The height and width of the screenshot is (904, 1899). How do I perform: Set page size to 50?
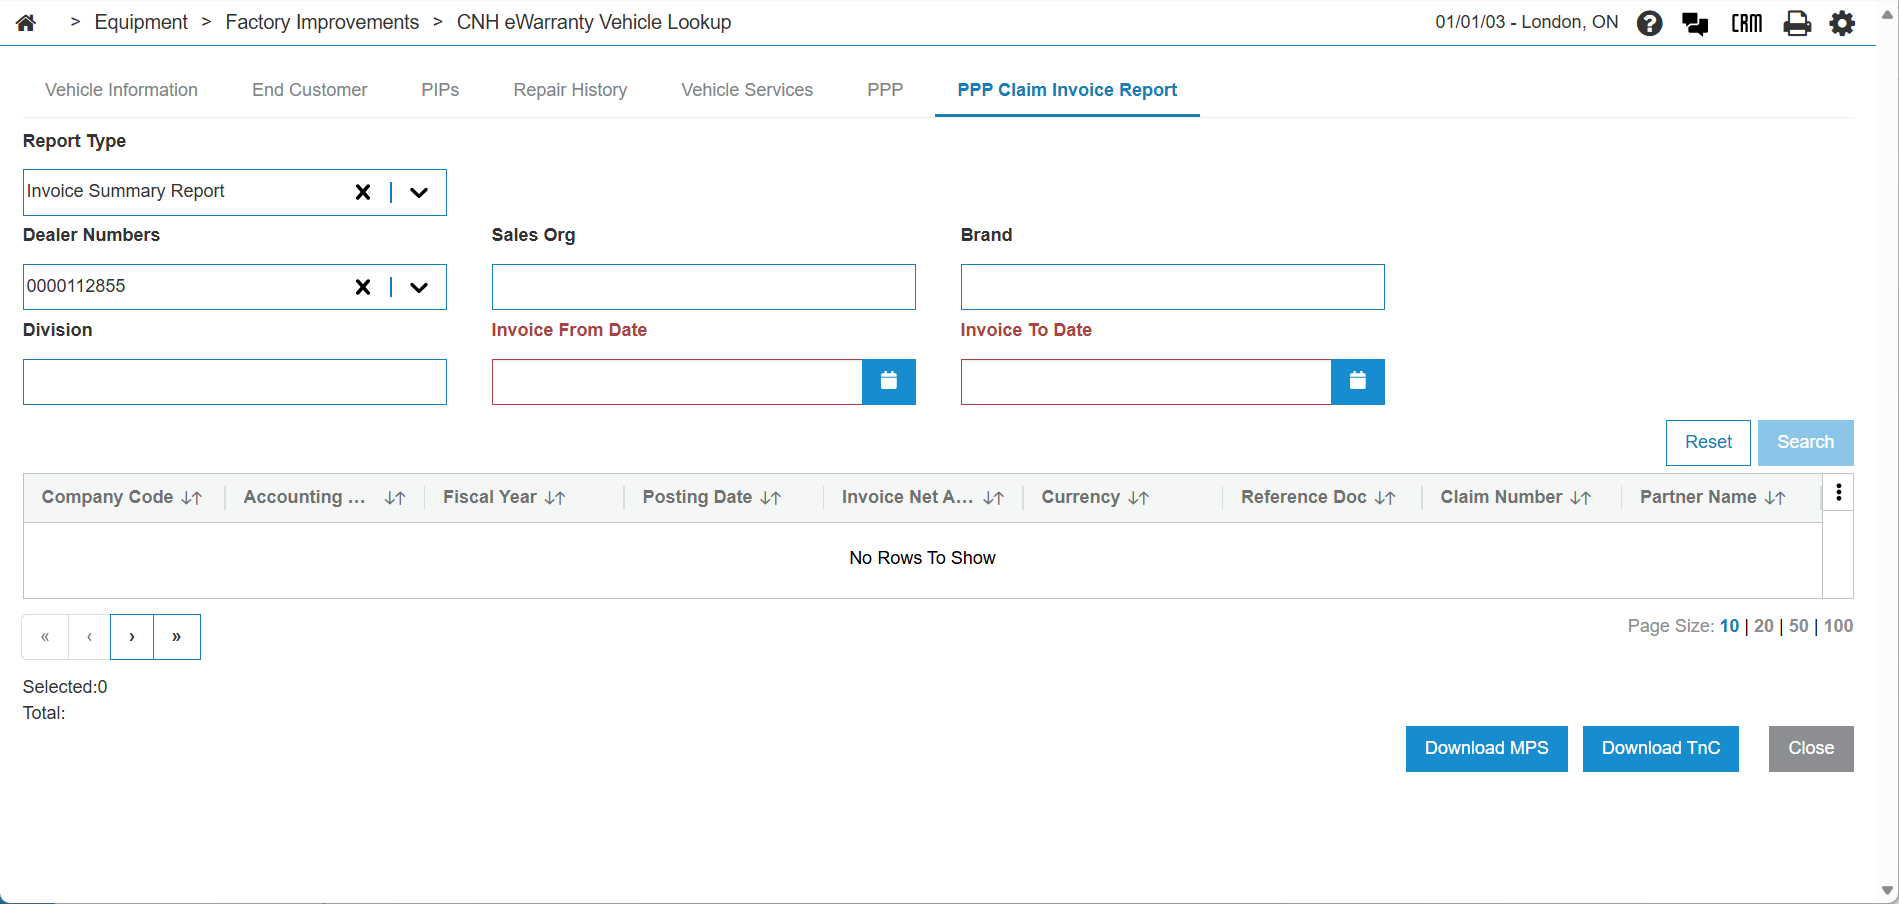click(x=1798, y=626)
